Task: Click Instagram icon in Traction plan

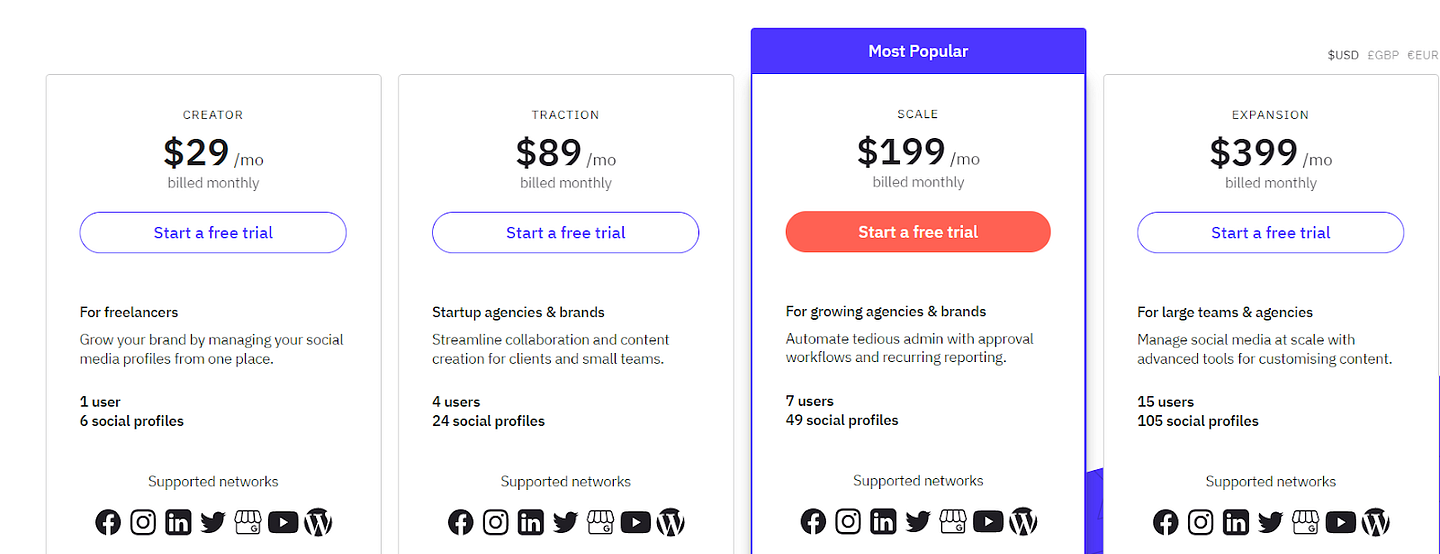Action: coord(496,522)
